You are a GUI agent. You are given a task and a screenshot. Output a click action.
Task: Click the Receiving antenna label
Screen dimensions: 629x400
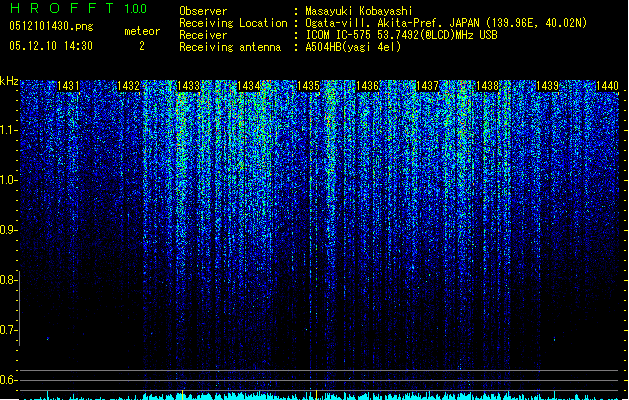(x=230, y=47)
